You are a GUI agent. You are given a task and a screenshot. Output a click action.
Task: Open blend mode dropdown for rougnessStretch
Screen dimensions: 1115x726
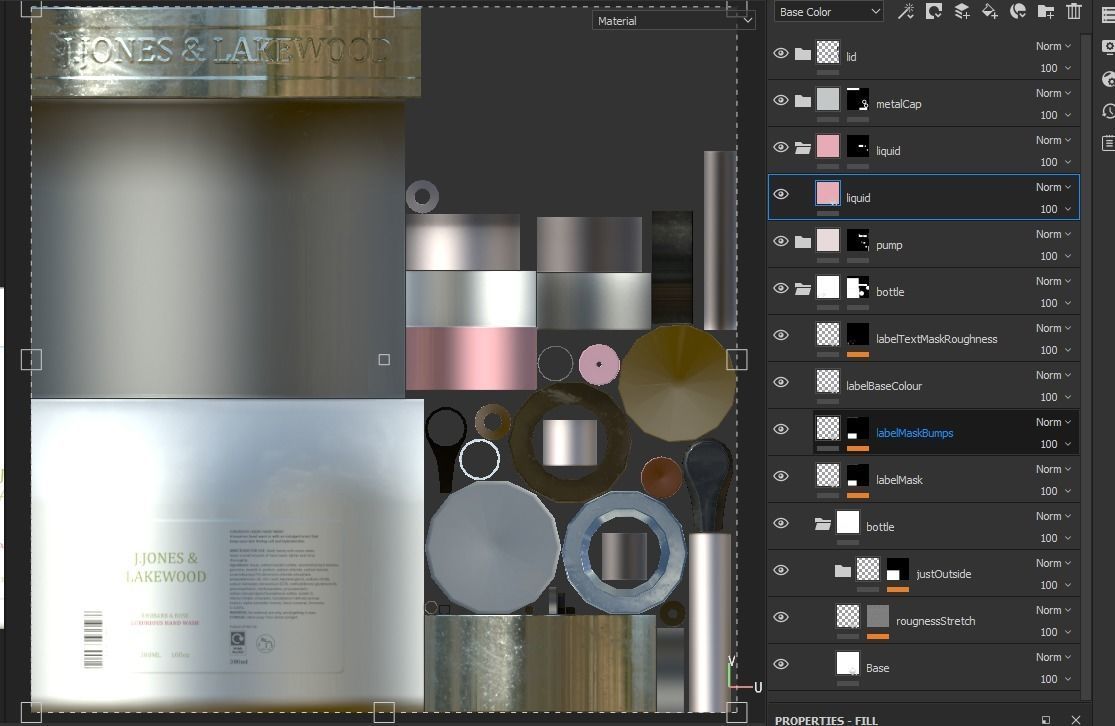click(x=1053, y=609)
